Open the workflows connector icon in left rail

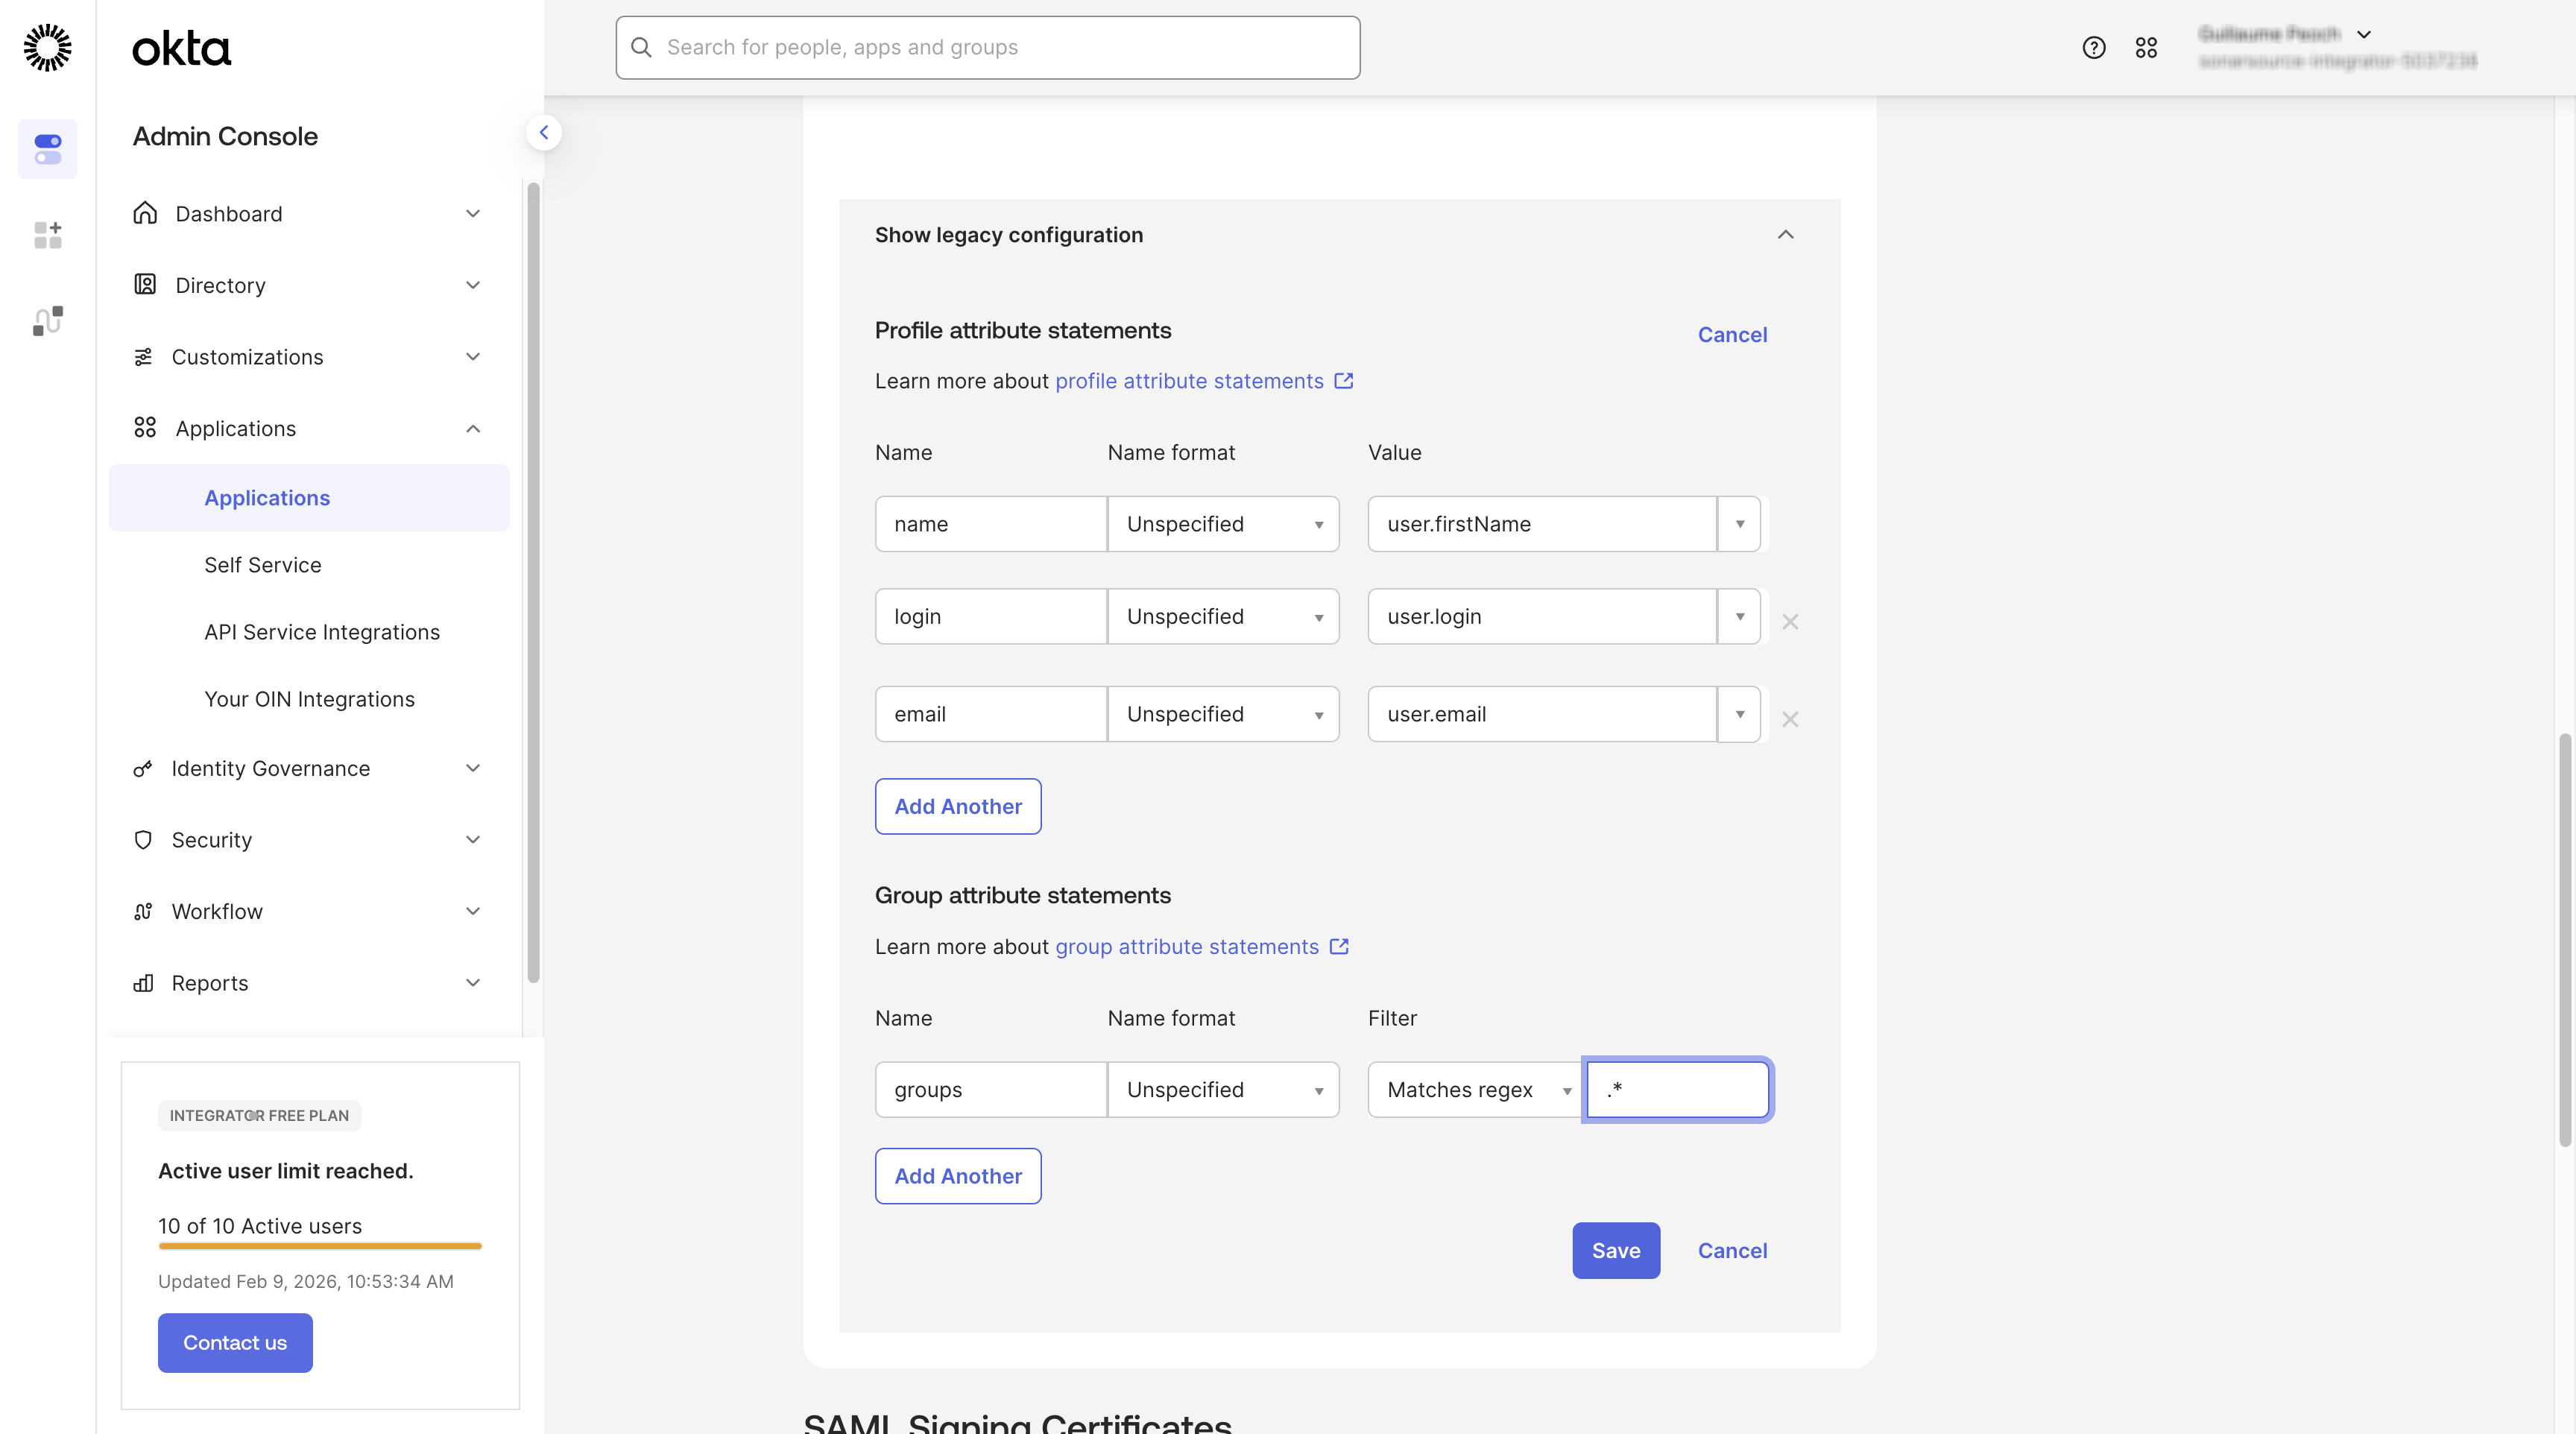coord(47,321)
